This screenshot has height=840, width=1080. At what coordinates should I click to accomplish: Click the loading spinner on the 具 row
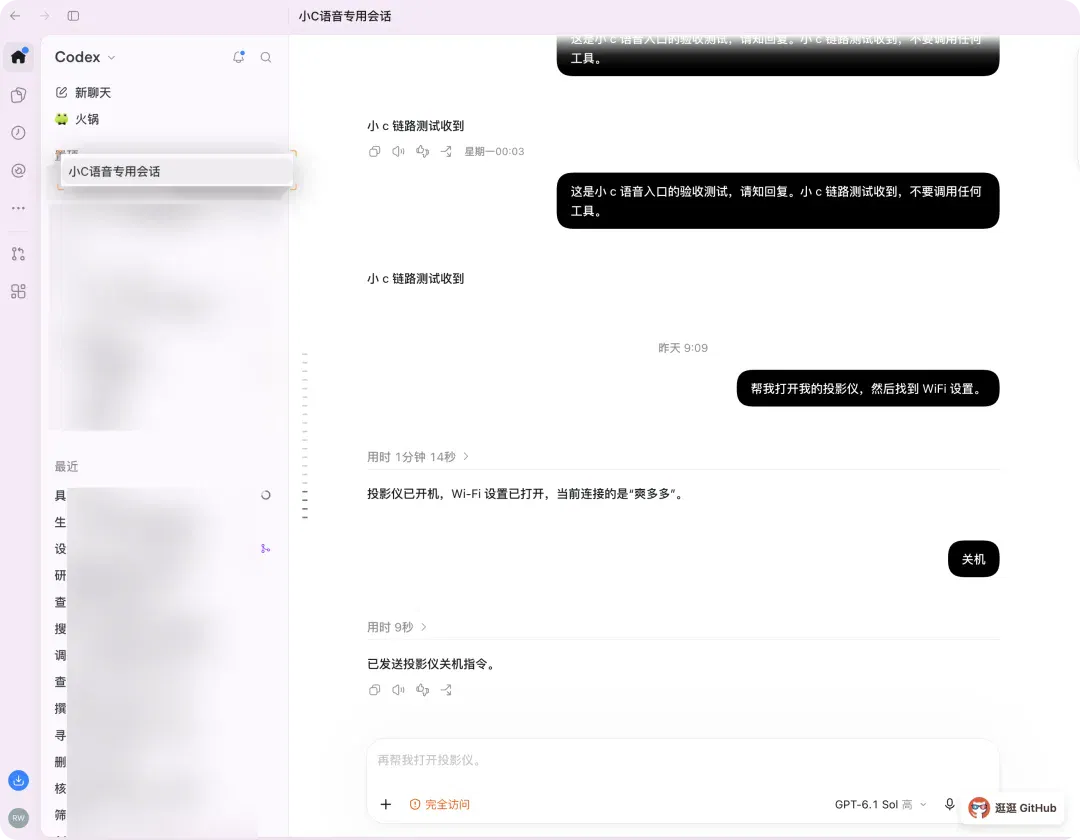(266, 495)
